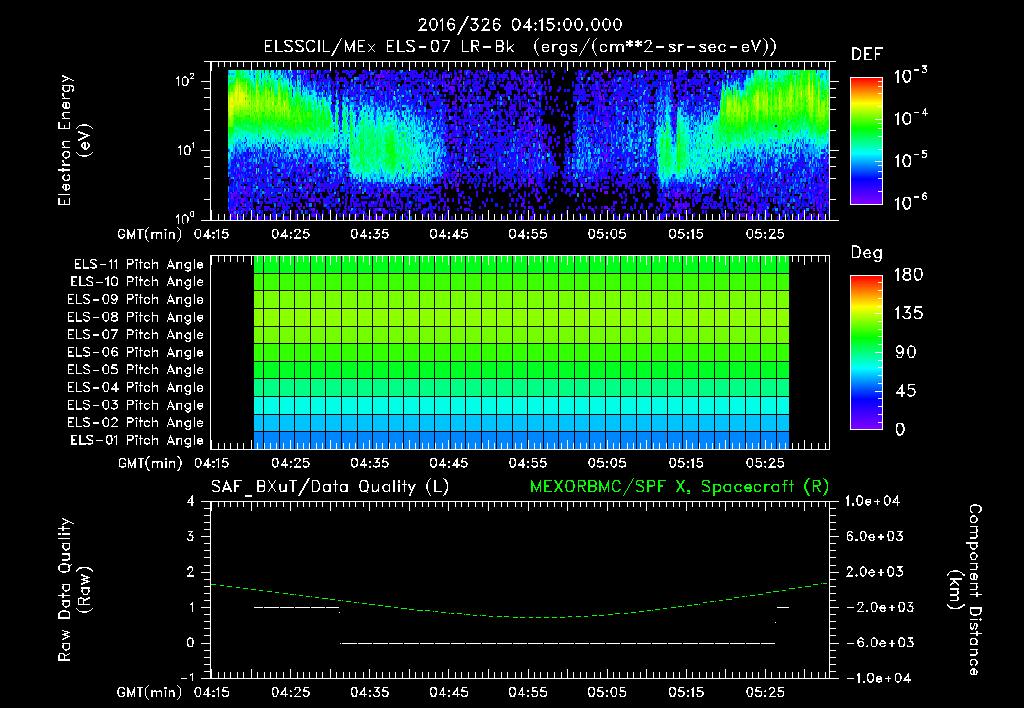Click the Deg legend heading
Viewport: 1024px width, 708px height.
tap(867, 253)
